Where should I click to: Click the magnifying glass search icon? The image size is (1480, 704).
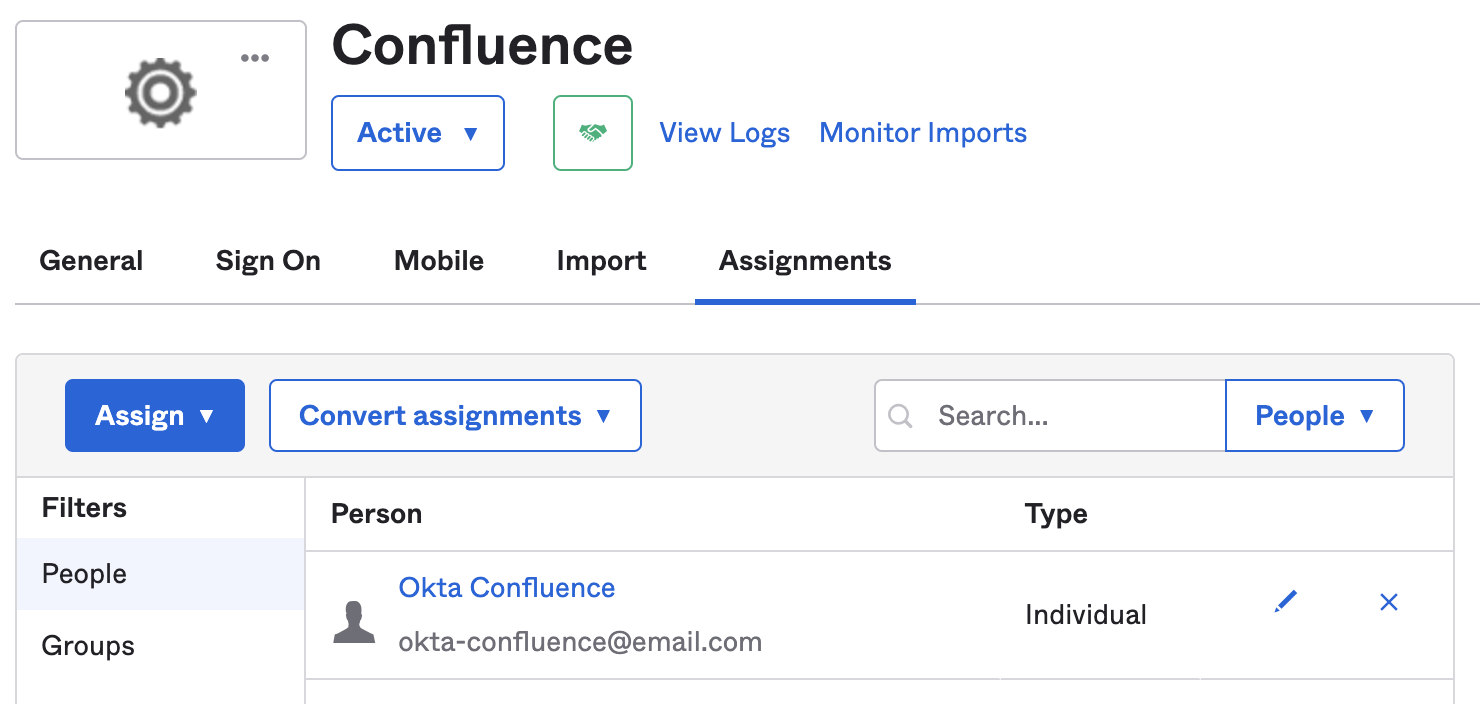point(900,416)
